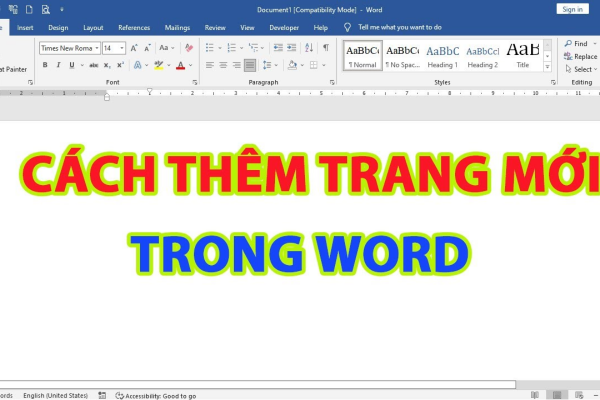Open the Design tab
This screenshot has height=400, width=600.
tap(58, 28)
